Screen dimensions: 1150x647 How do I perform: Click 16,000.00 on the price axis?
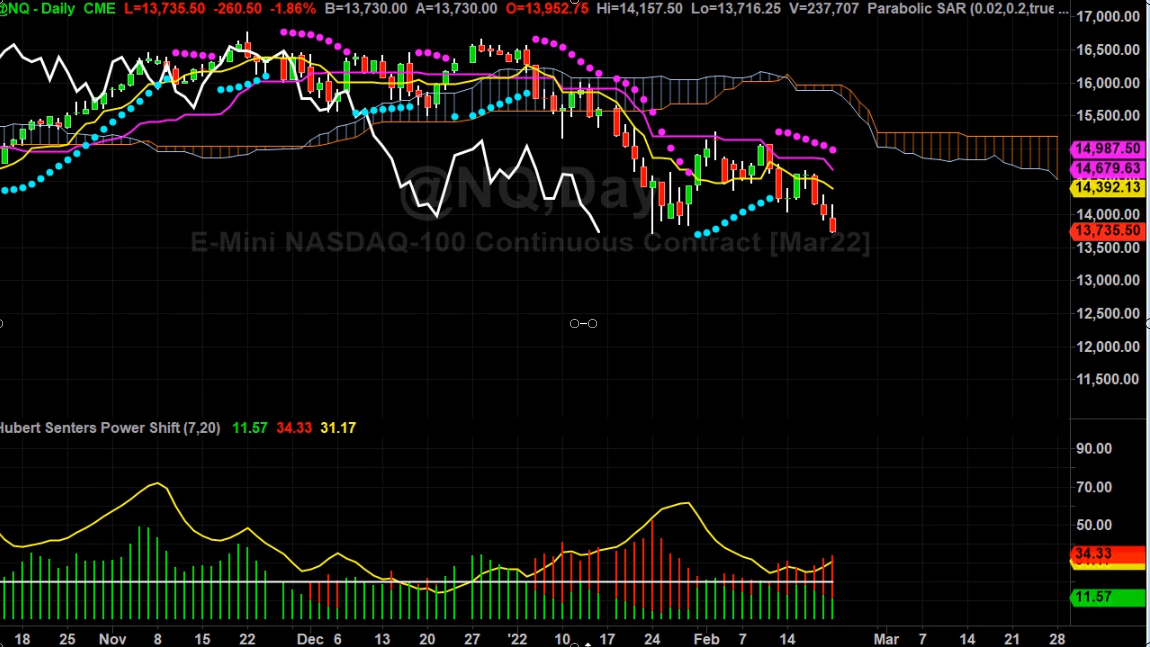coord(1107,83)
